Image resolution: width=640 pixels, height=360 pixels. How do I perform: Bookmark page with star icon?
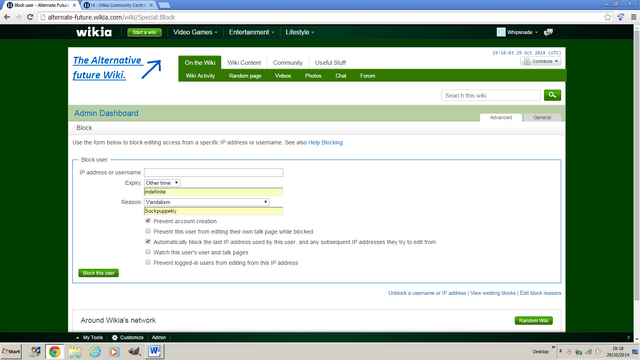click(x=608, y=17)
